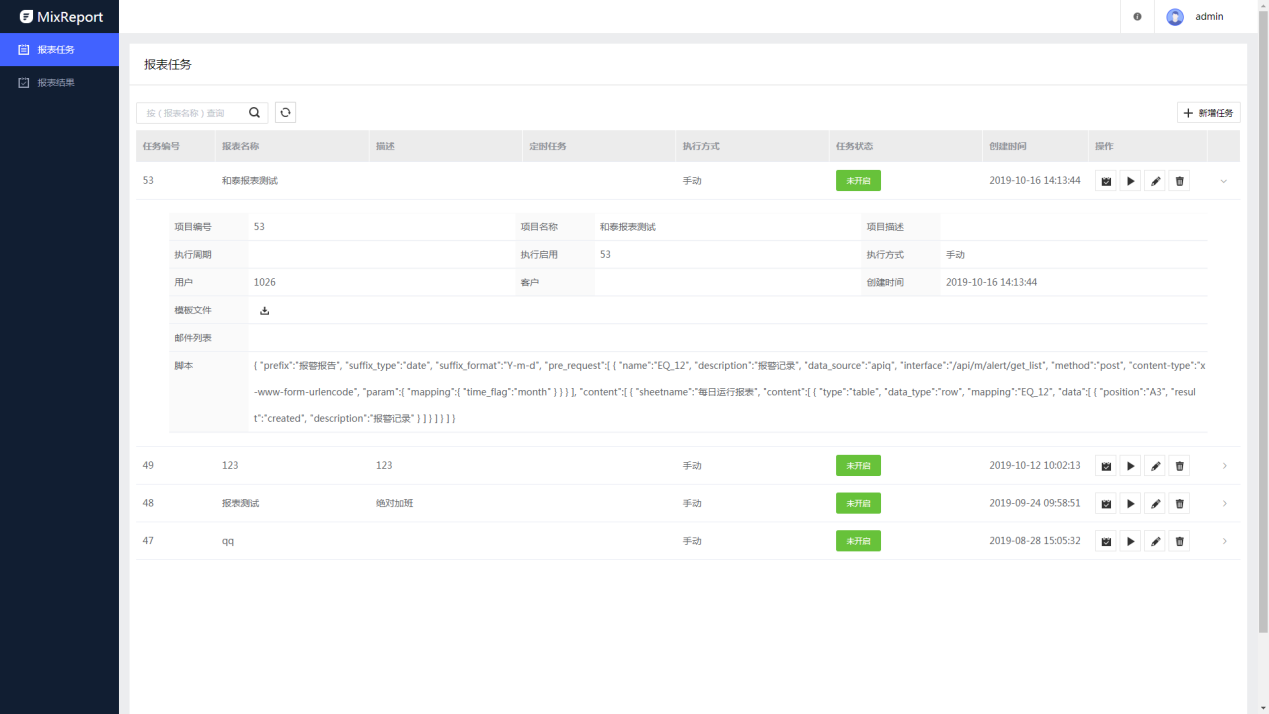Expand the details row for task 48
This screenshot has height=714, width=1269.
(1224, 503)
